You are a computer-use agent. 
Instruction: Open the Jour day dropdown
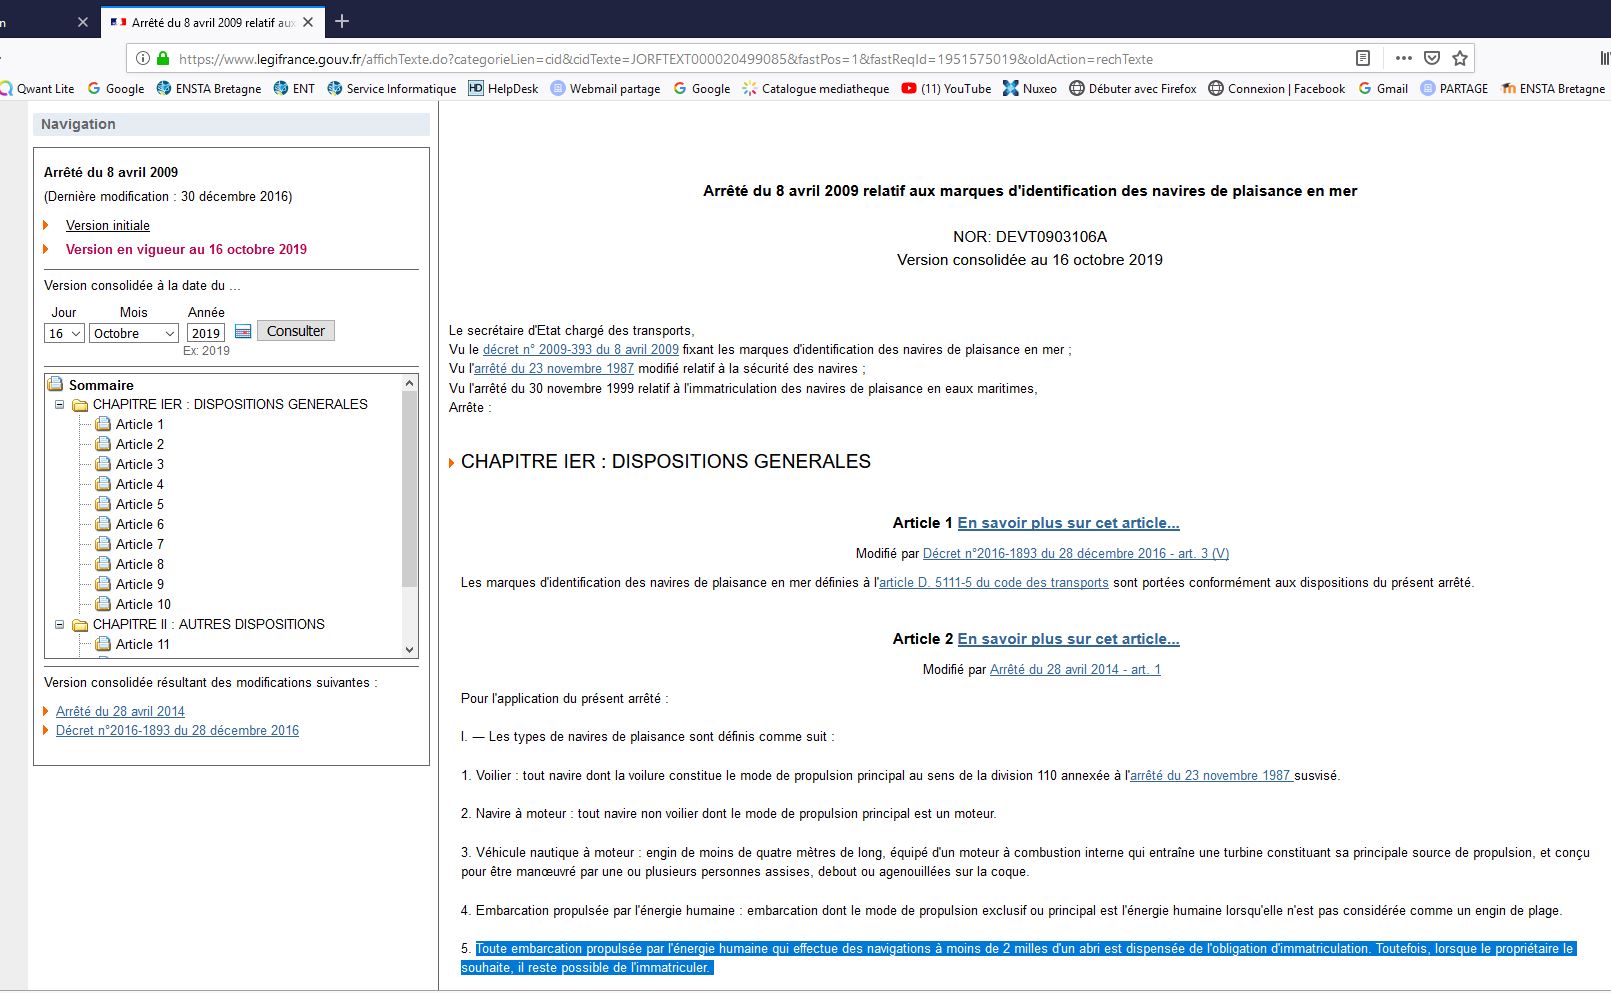[64, 334]
